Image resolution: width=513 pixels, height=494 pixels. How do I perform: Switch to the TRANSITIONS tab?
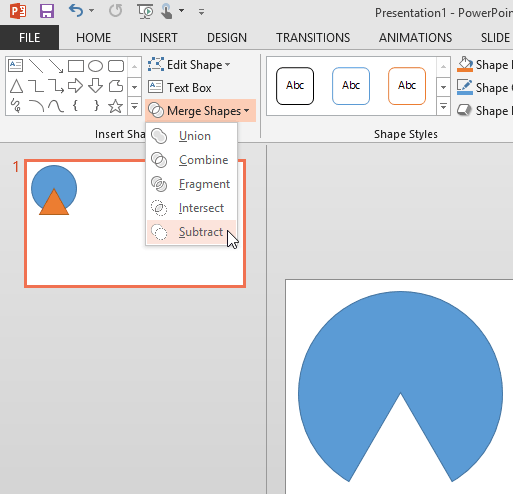point(313,37)
